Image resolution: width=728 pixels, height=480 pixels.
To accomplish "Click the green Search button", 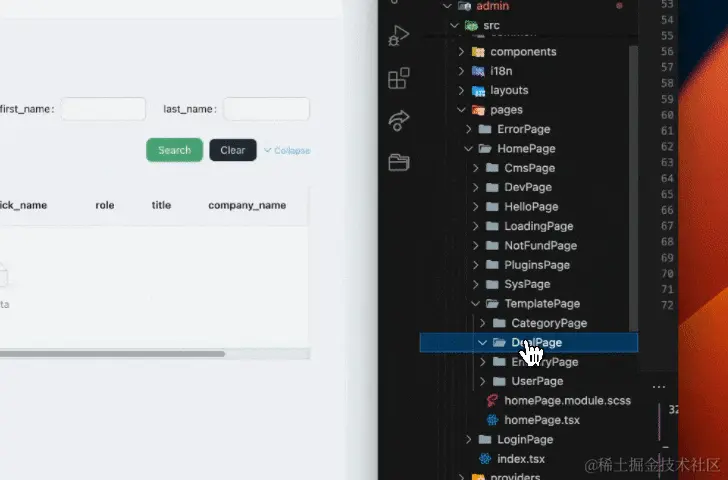I will [175, 150].
